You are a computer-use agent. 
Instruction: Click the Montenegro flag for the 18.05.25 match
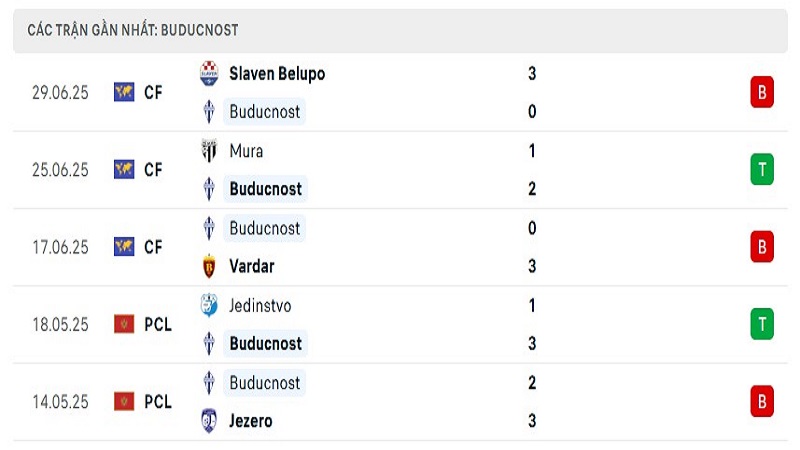click(x=124, y=324)
